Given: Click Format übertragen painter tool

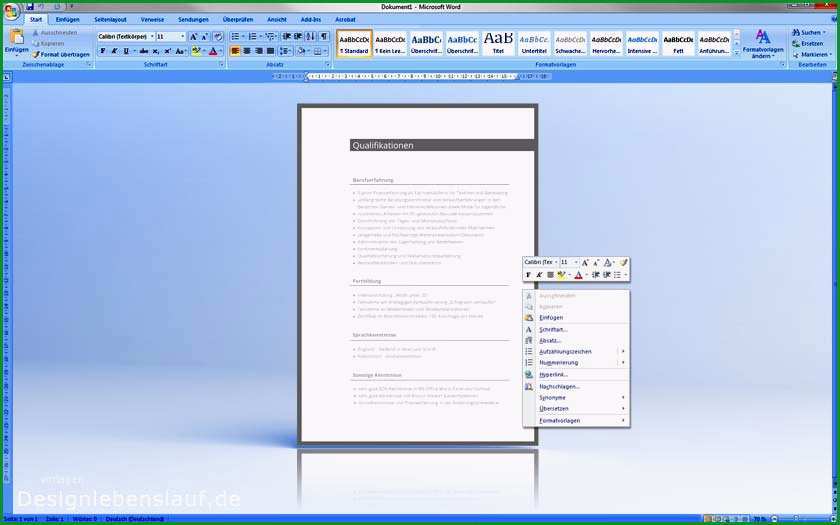Looking at the screenshot, I should pos(61,55).
